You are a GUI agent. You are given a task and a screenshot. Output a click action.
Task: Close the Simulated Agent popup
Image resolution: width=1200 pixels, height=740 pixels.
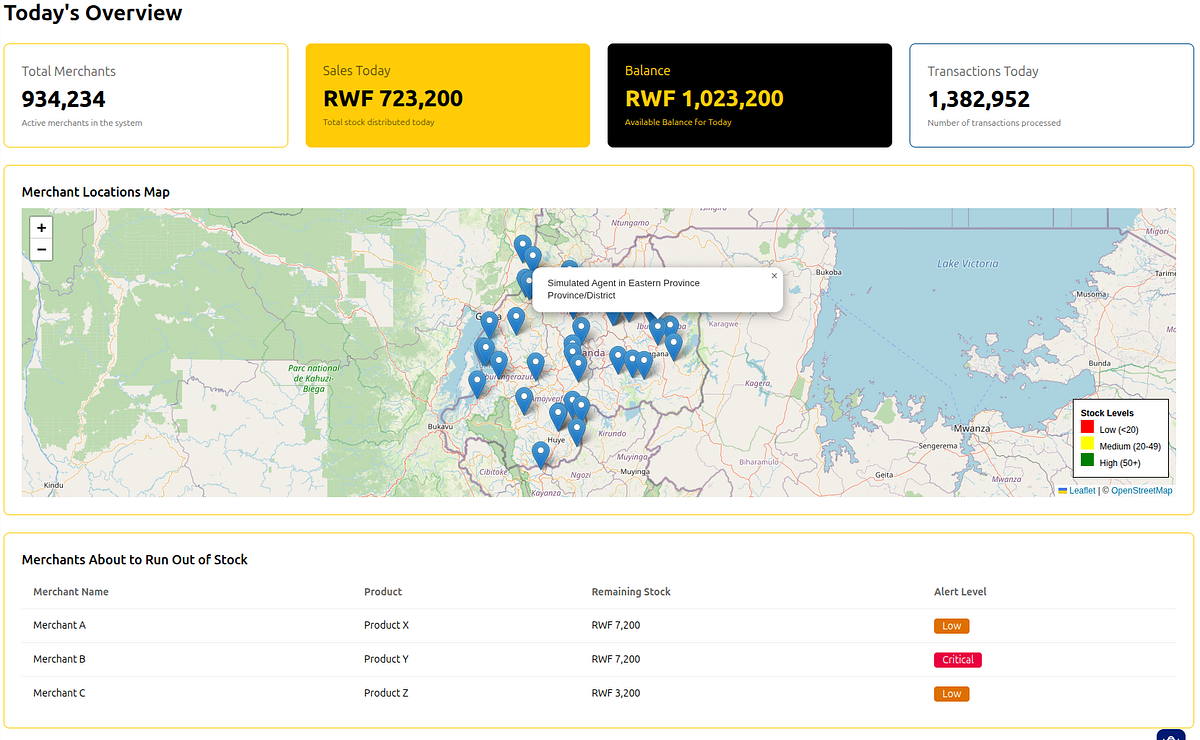[x=774, y=276]
